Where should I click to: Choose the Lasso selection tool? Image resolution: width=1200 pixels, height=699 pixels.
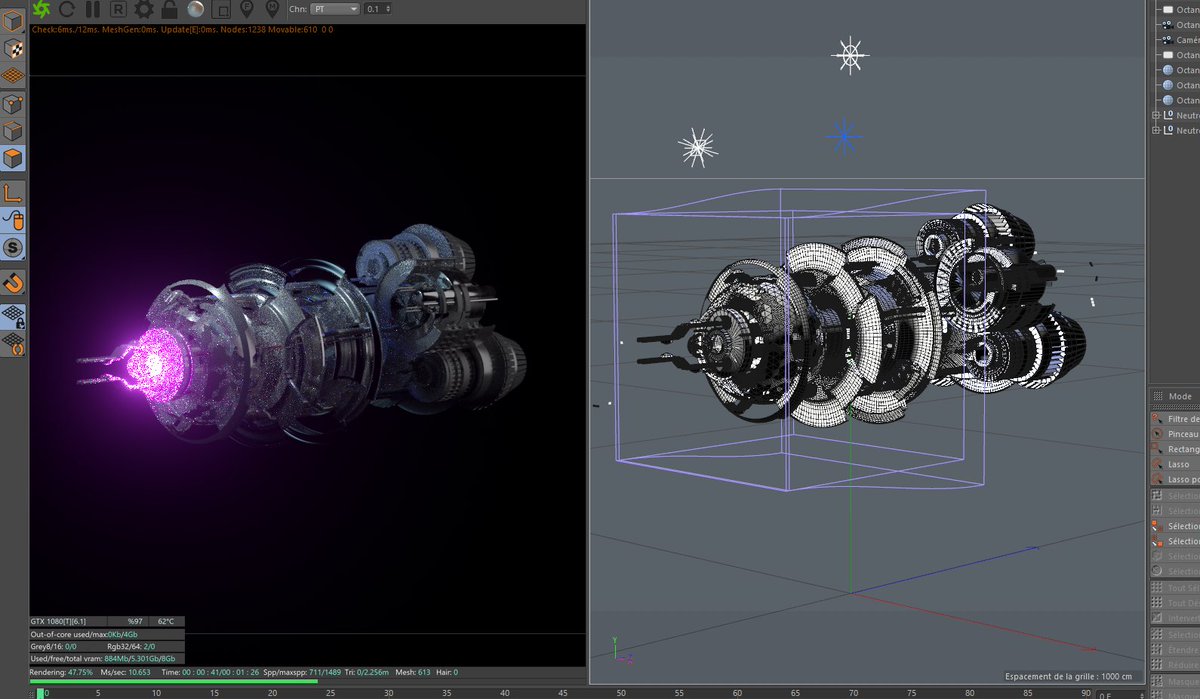pyautogui.click(x=1176, y=464)
